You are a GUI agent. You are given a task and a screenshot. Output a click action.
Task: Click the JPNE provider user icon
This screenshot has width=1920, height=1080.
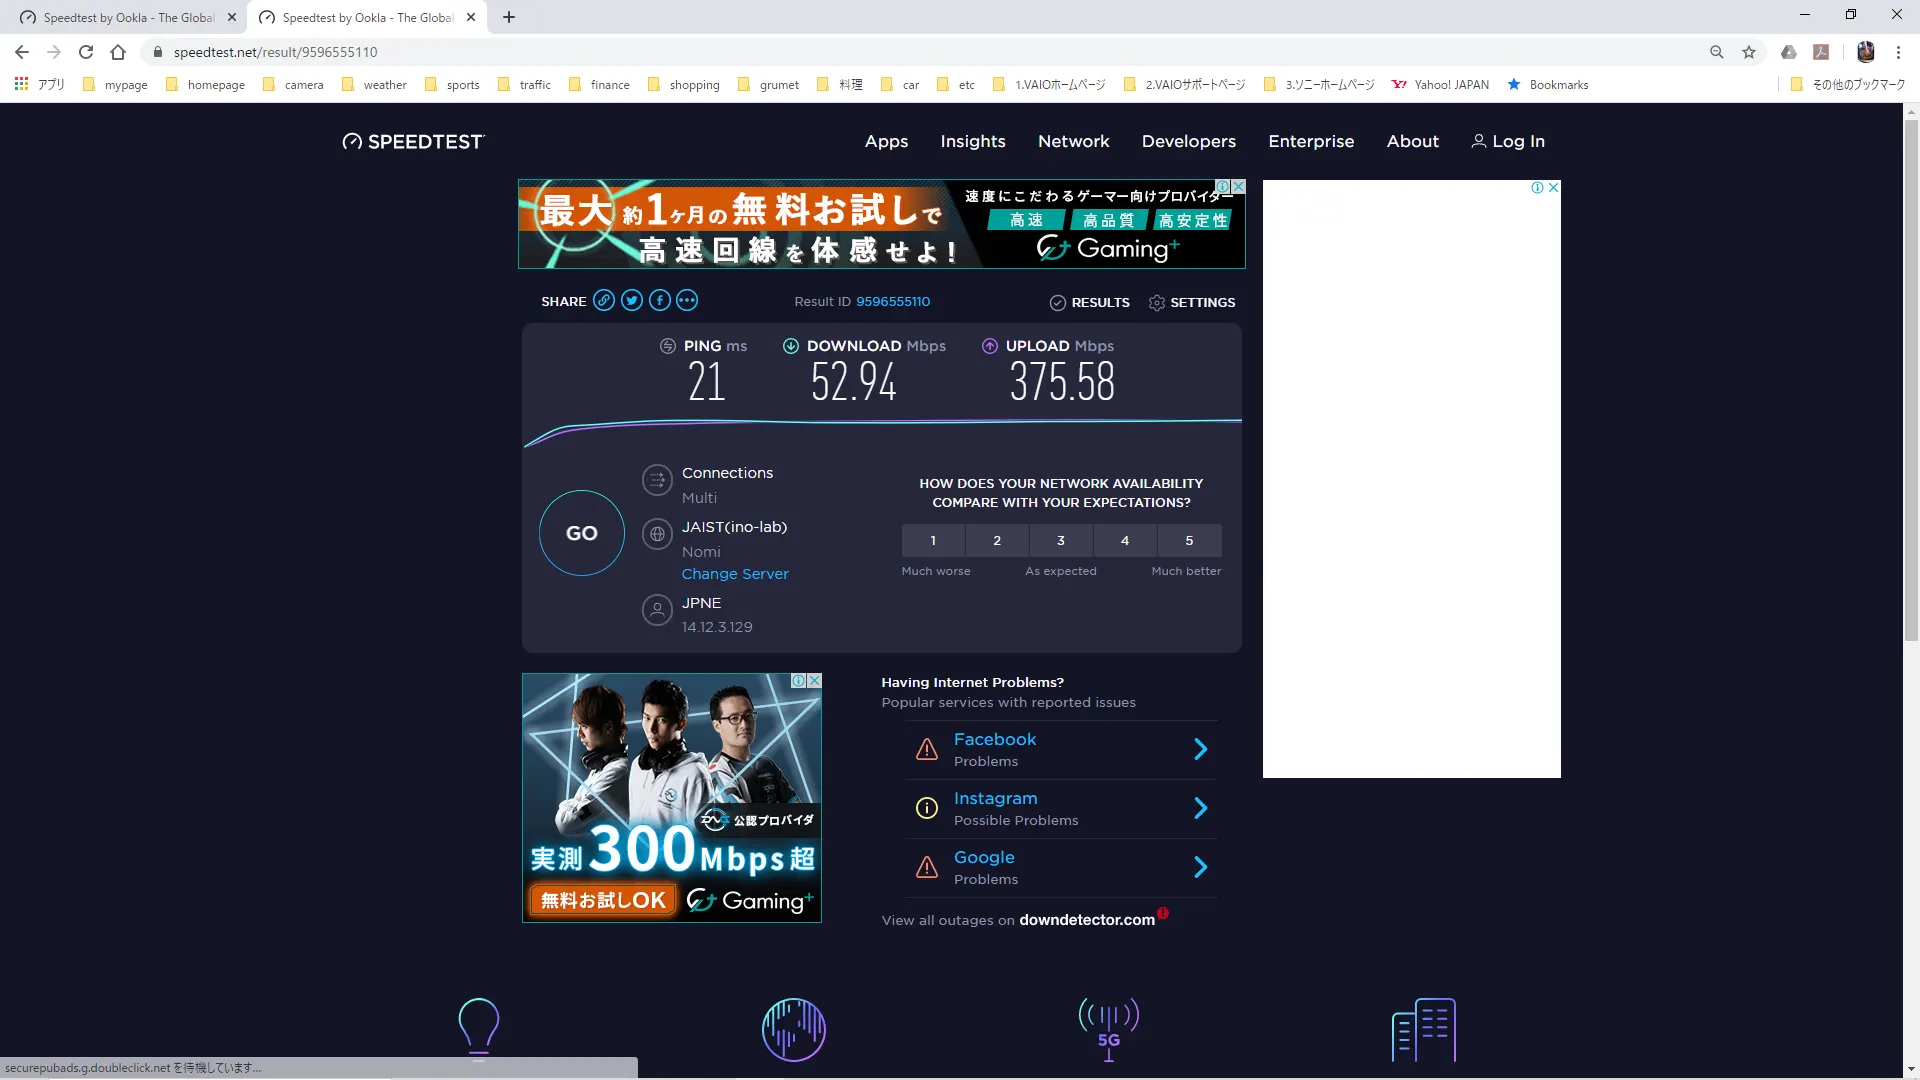point(657,610)
